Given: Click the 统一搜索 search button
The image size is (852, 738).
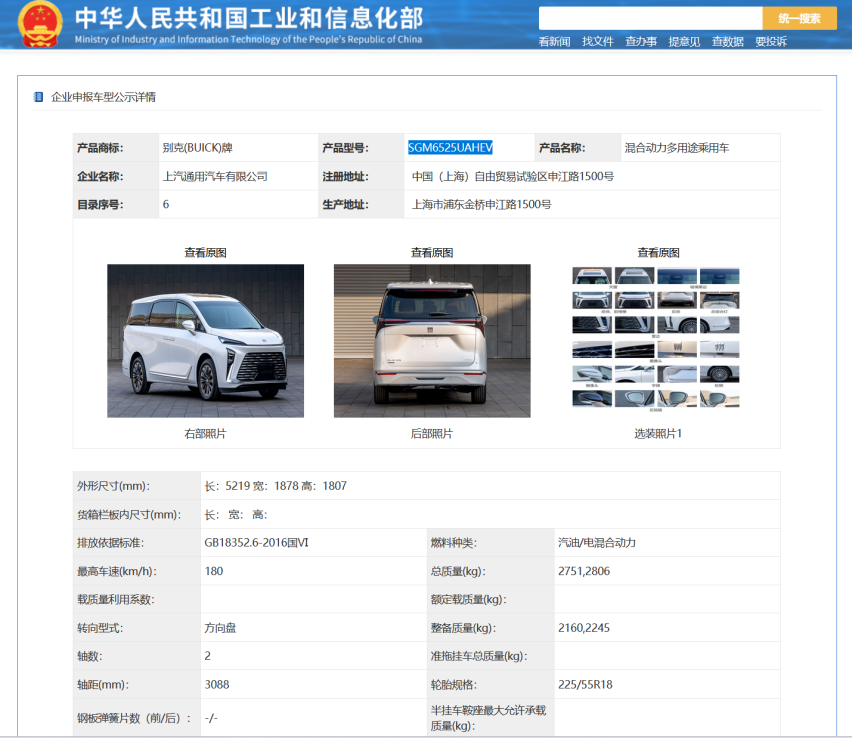Looking at the screenshot, I should click(x=799, y=18).
